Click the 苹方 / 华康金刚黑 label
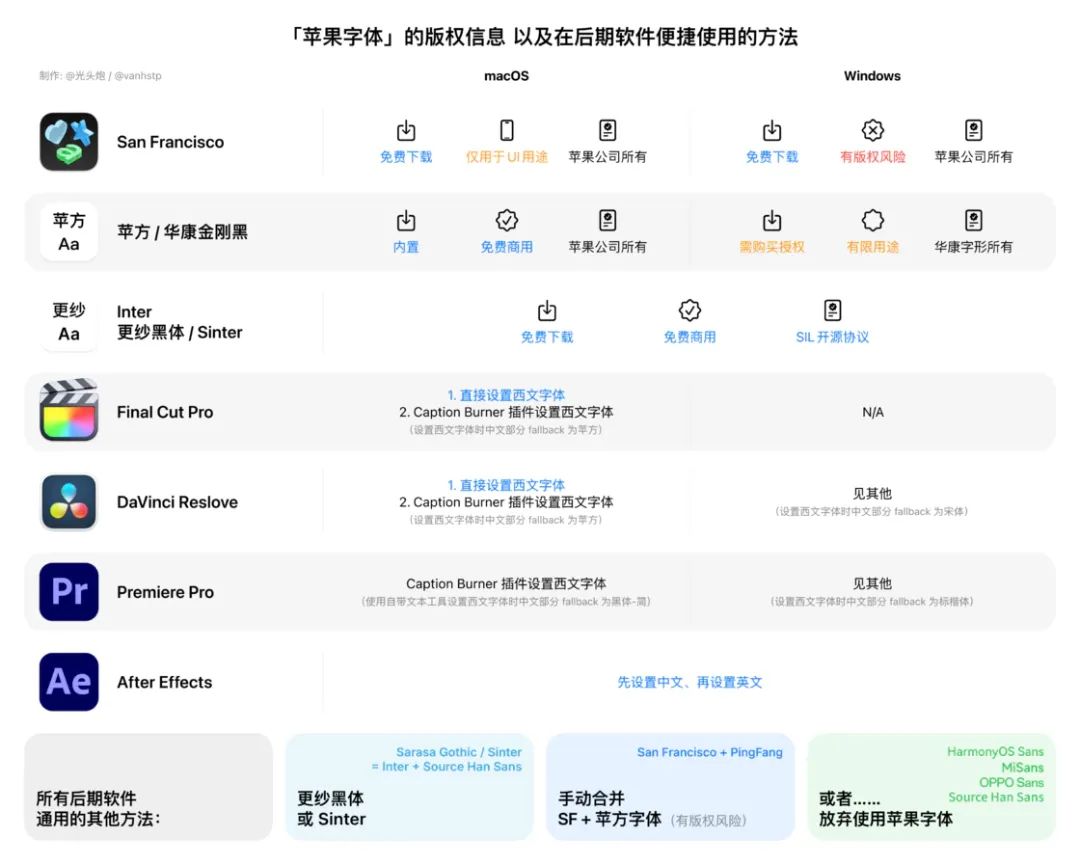The height and width of the screenshot is (865, 1080). (182, 232)
